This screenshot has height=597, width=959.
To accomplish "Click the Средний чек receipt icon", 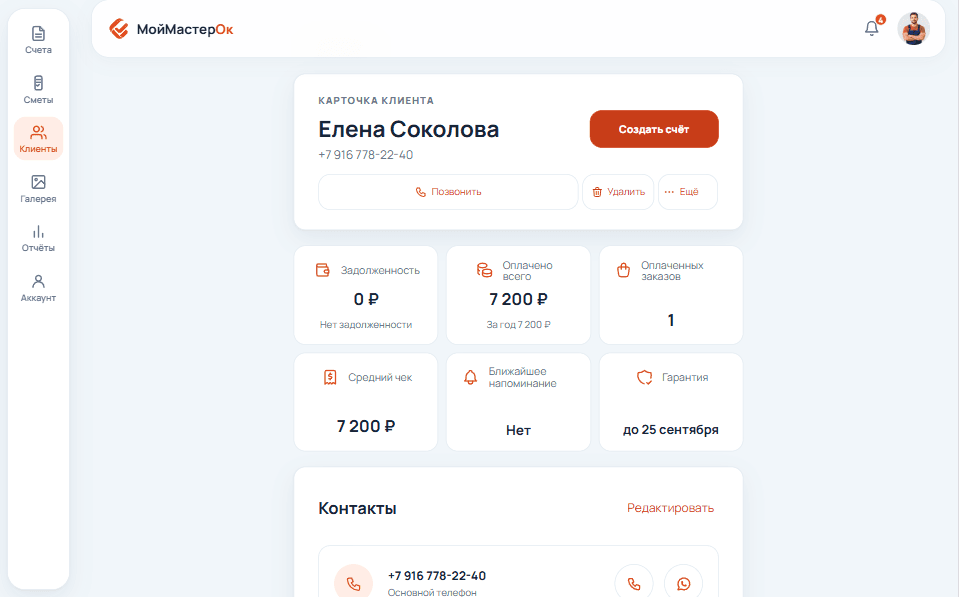I will (330, 377).
